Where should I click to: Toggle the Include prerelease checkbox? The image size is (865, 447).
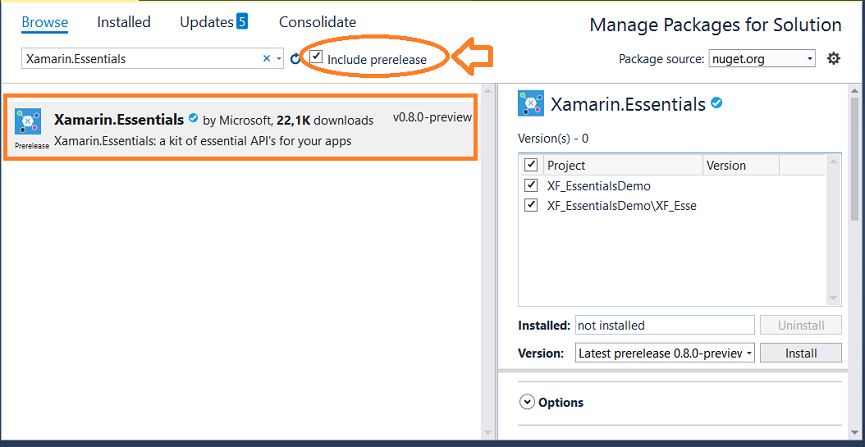[316, 56]
